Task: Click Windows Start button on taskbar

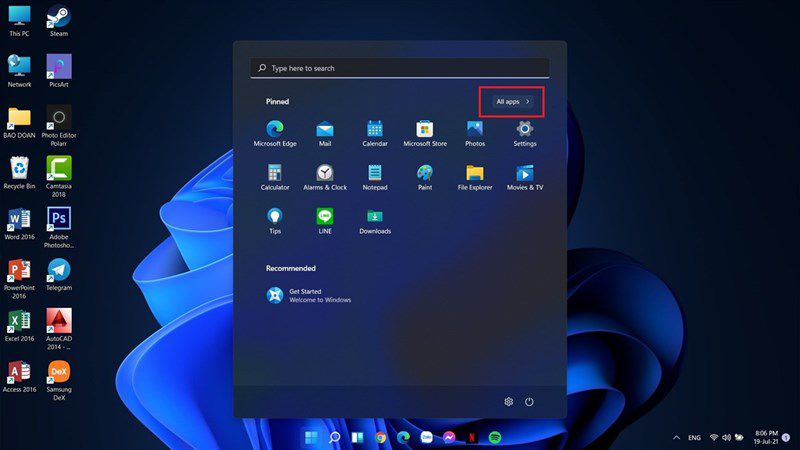Action: point(311,437)
